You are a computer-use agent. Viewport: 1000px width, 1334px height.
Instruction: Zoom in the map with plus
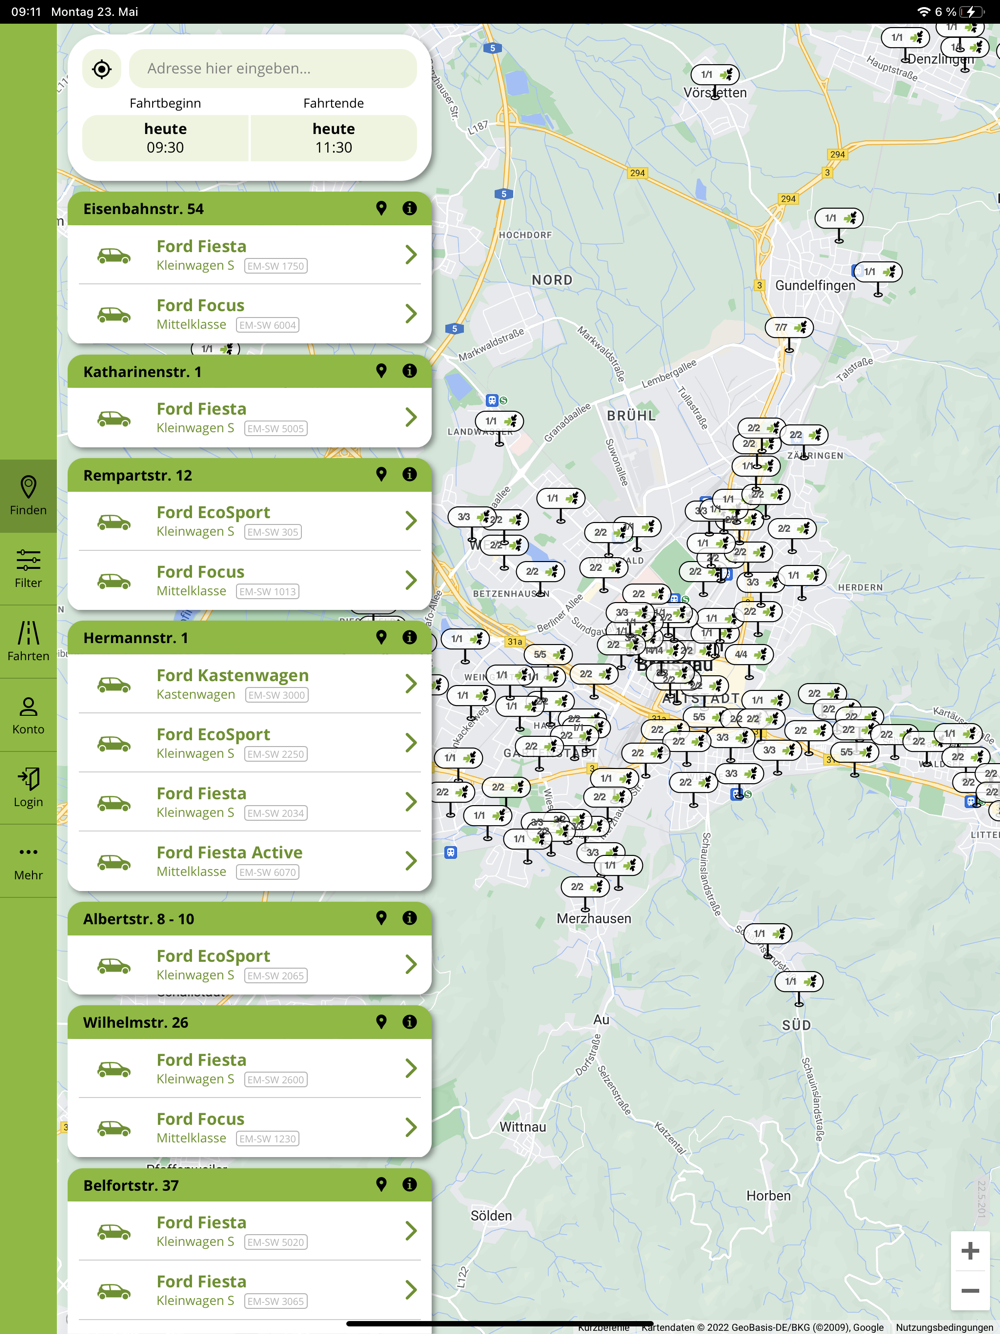(970, 1251)
